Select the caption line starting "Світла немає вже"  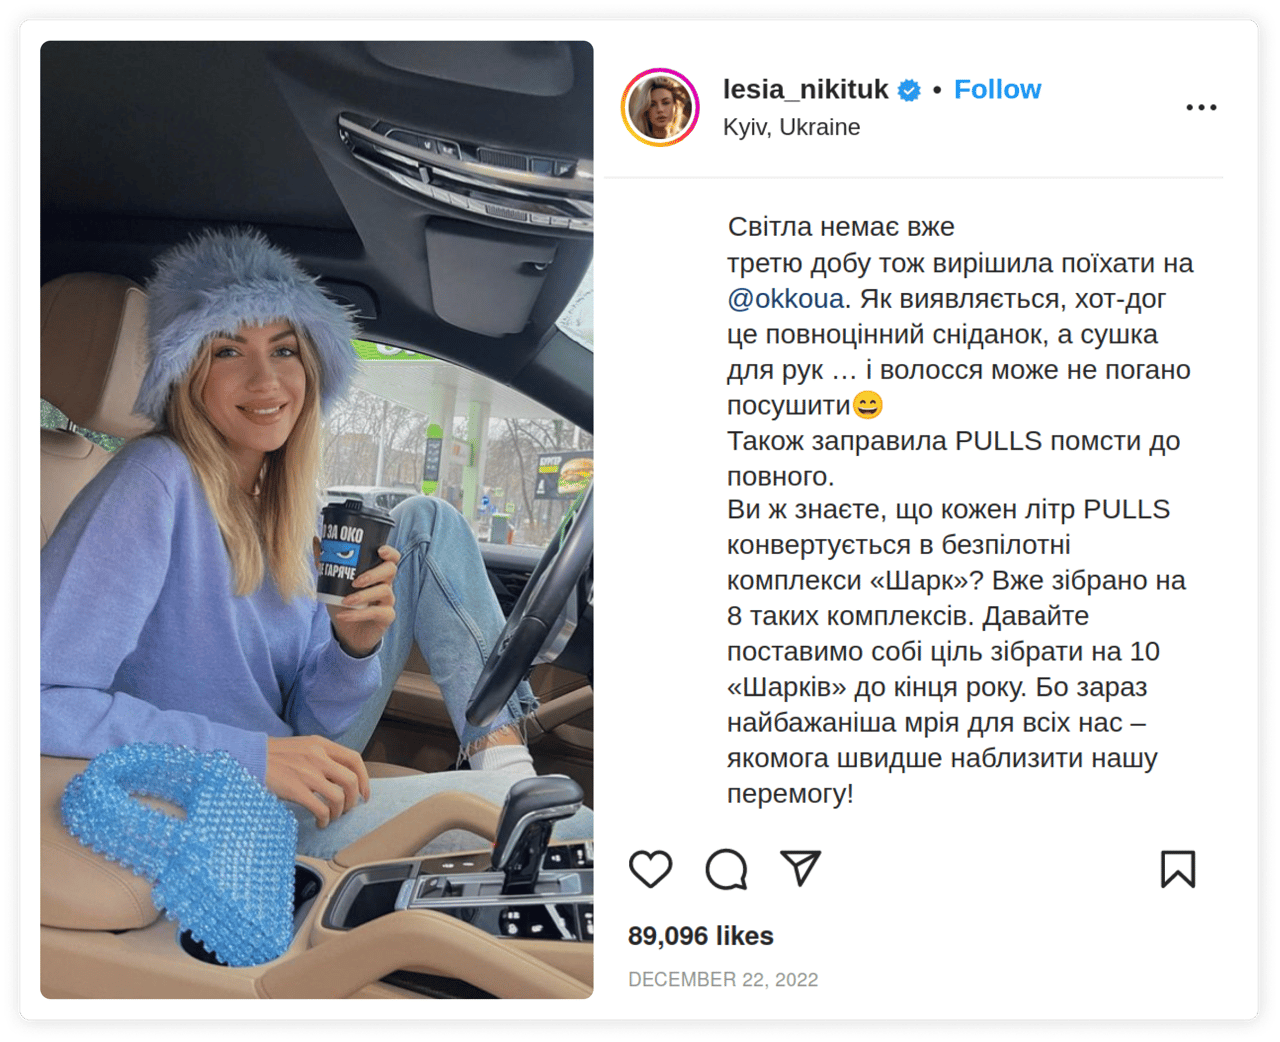pyautogui.click(x=841, y=227)
